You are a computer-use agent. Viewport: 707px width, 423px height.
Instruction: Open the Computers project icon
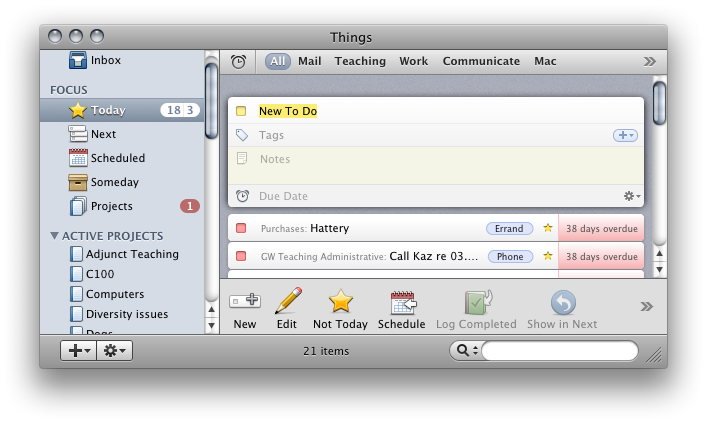tap(76, 294)
